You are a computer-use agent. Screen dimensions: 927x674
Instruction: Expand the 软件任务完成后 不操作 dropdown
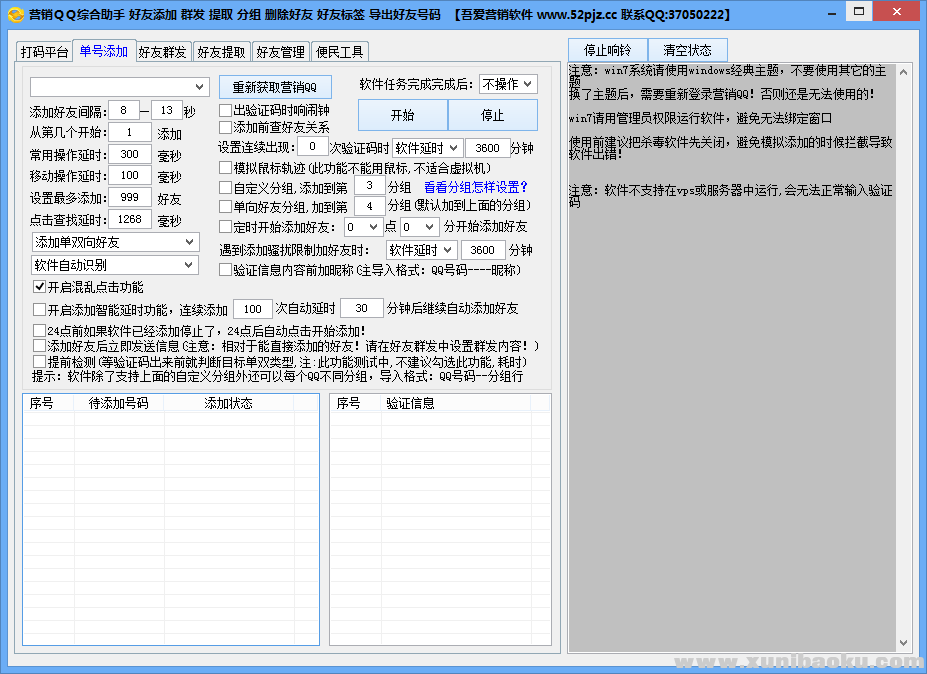coord(508,84)
